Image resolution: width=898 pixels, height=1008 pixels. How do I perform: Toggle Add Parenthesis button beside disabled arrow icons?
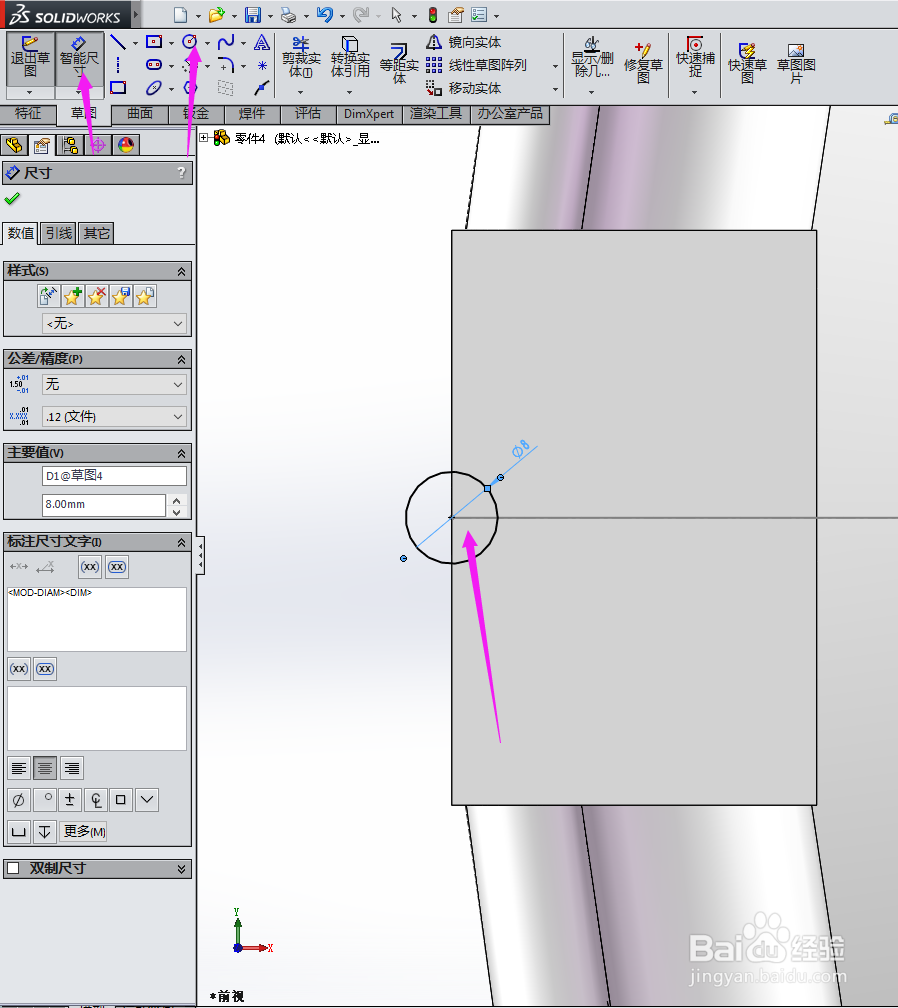coord(90,566)
